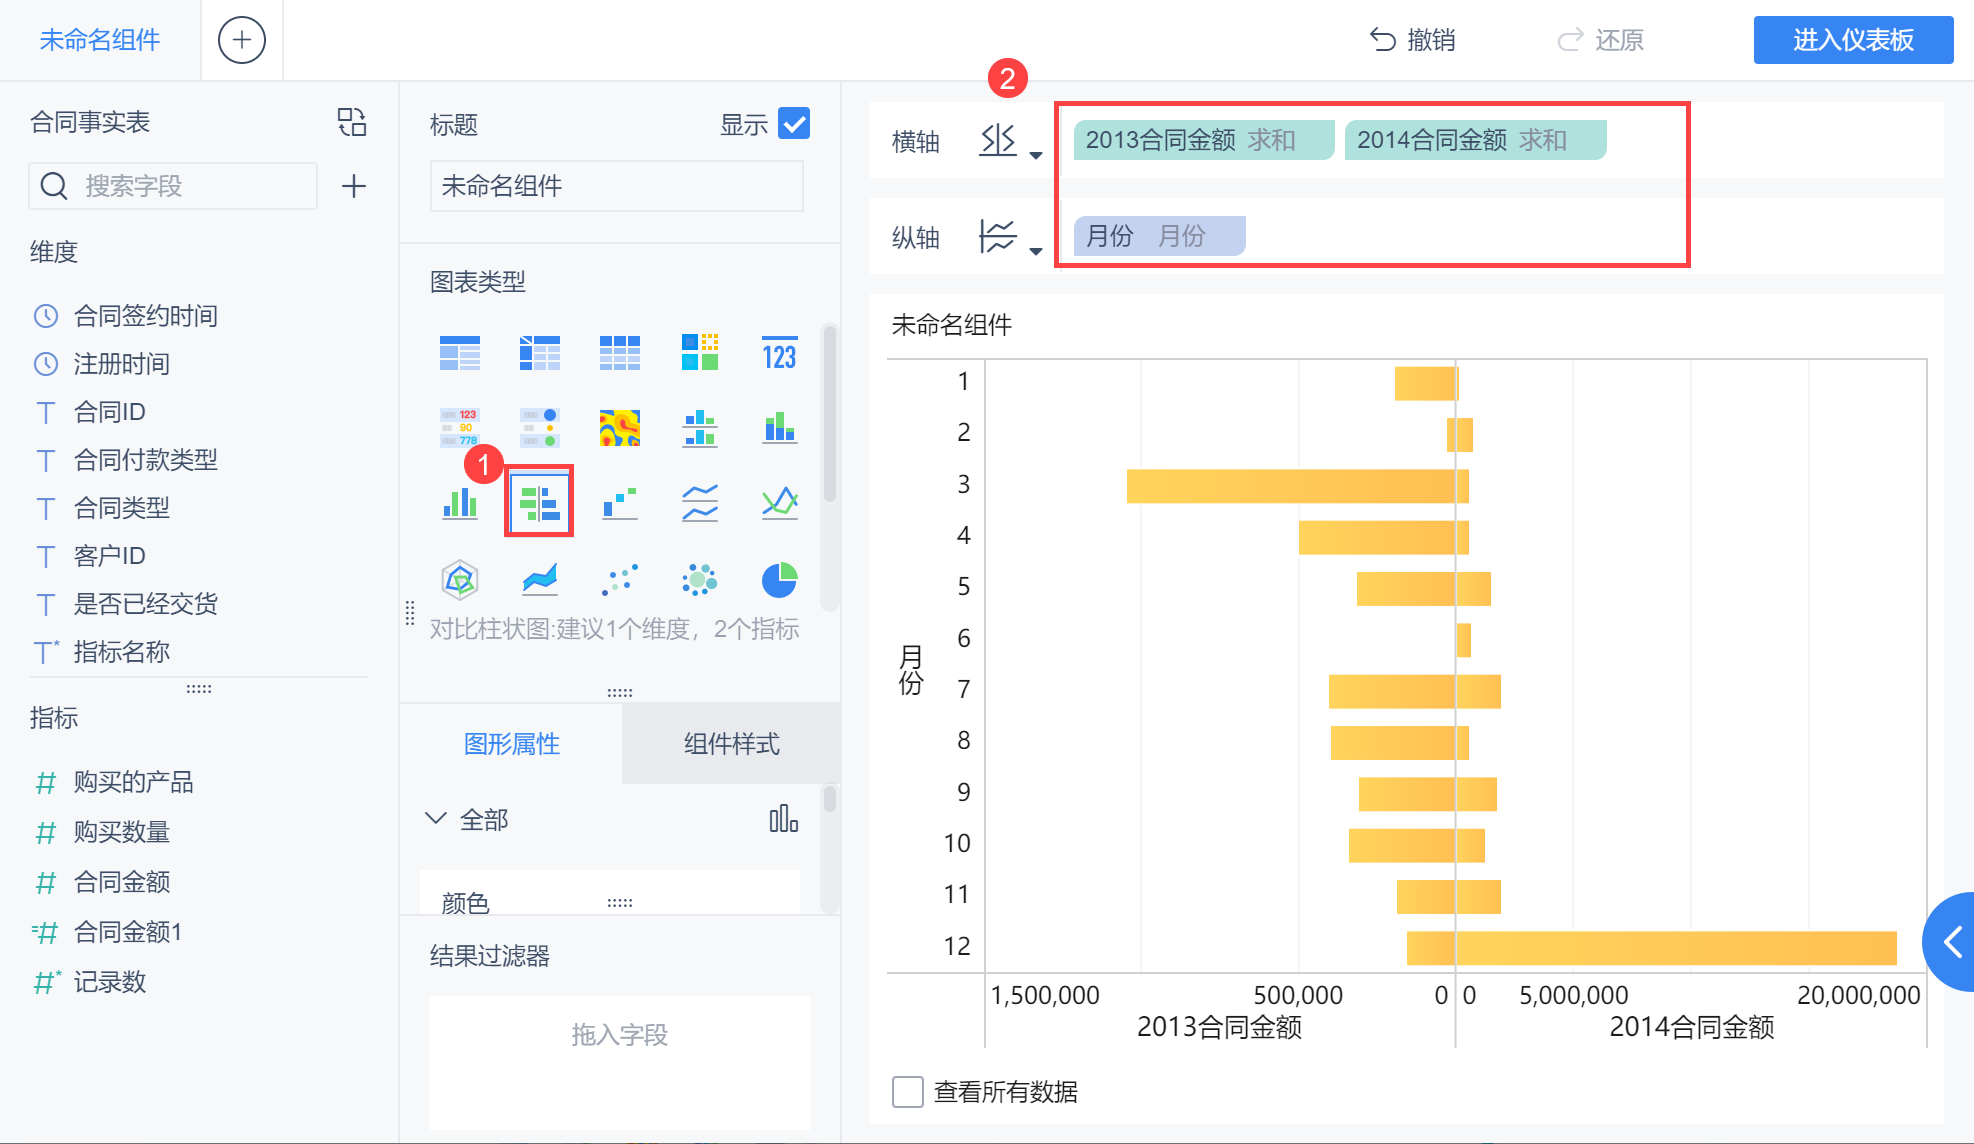The width and height of the screenshot is (1974, 1144).
Task: Switch to the 组件样式 tab
Action: [731, 744]
